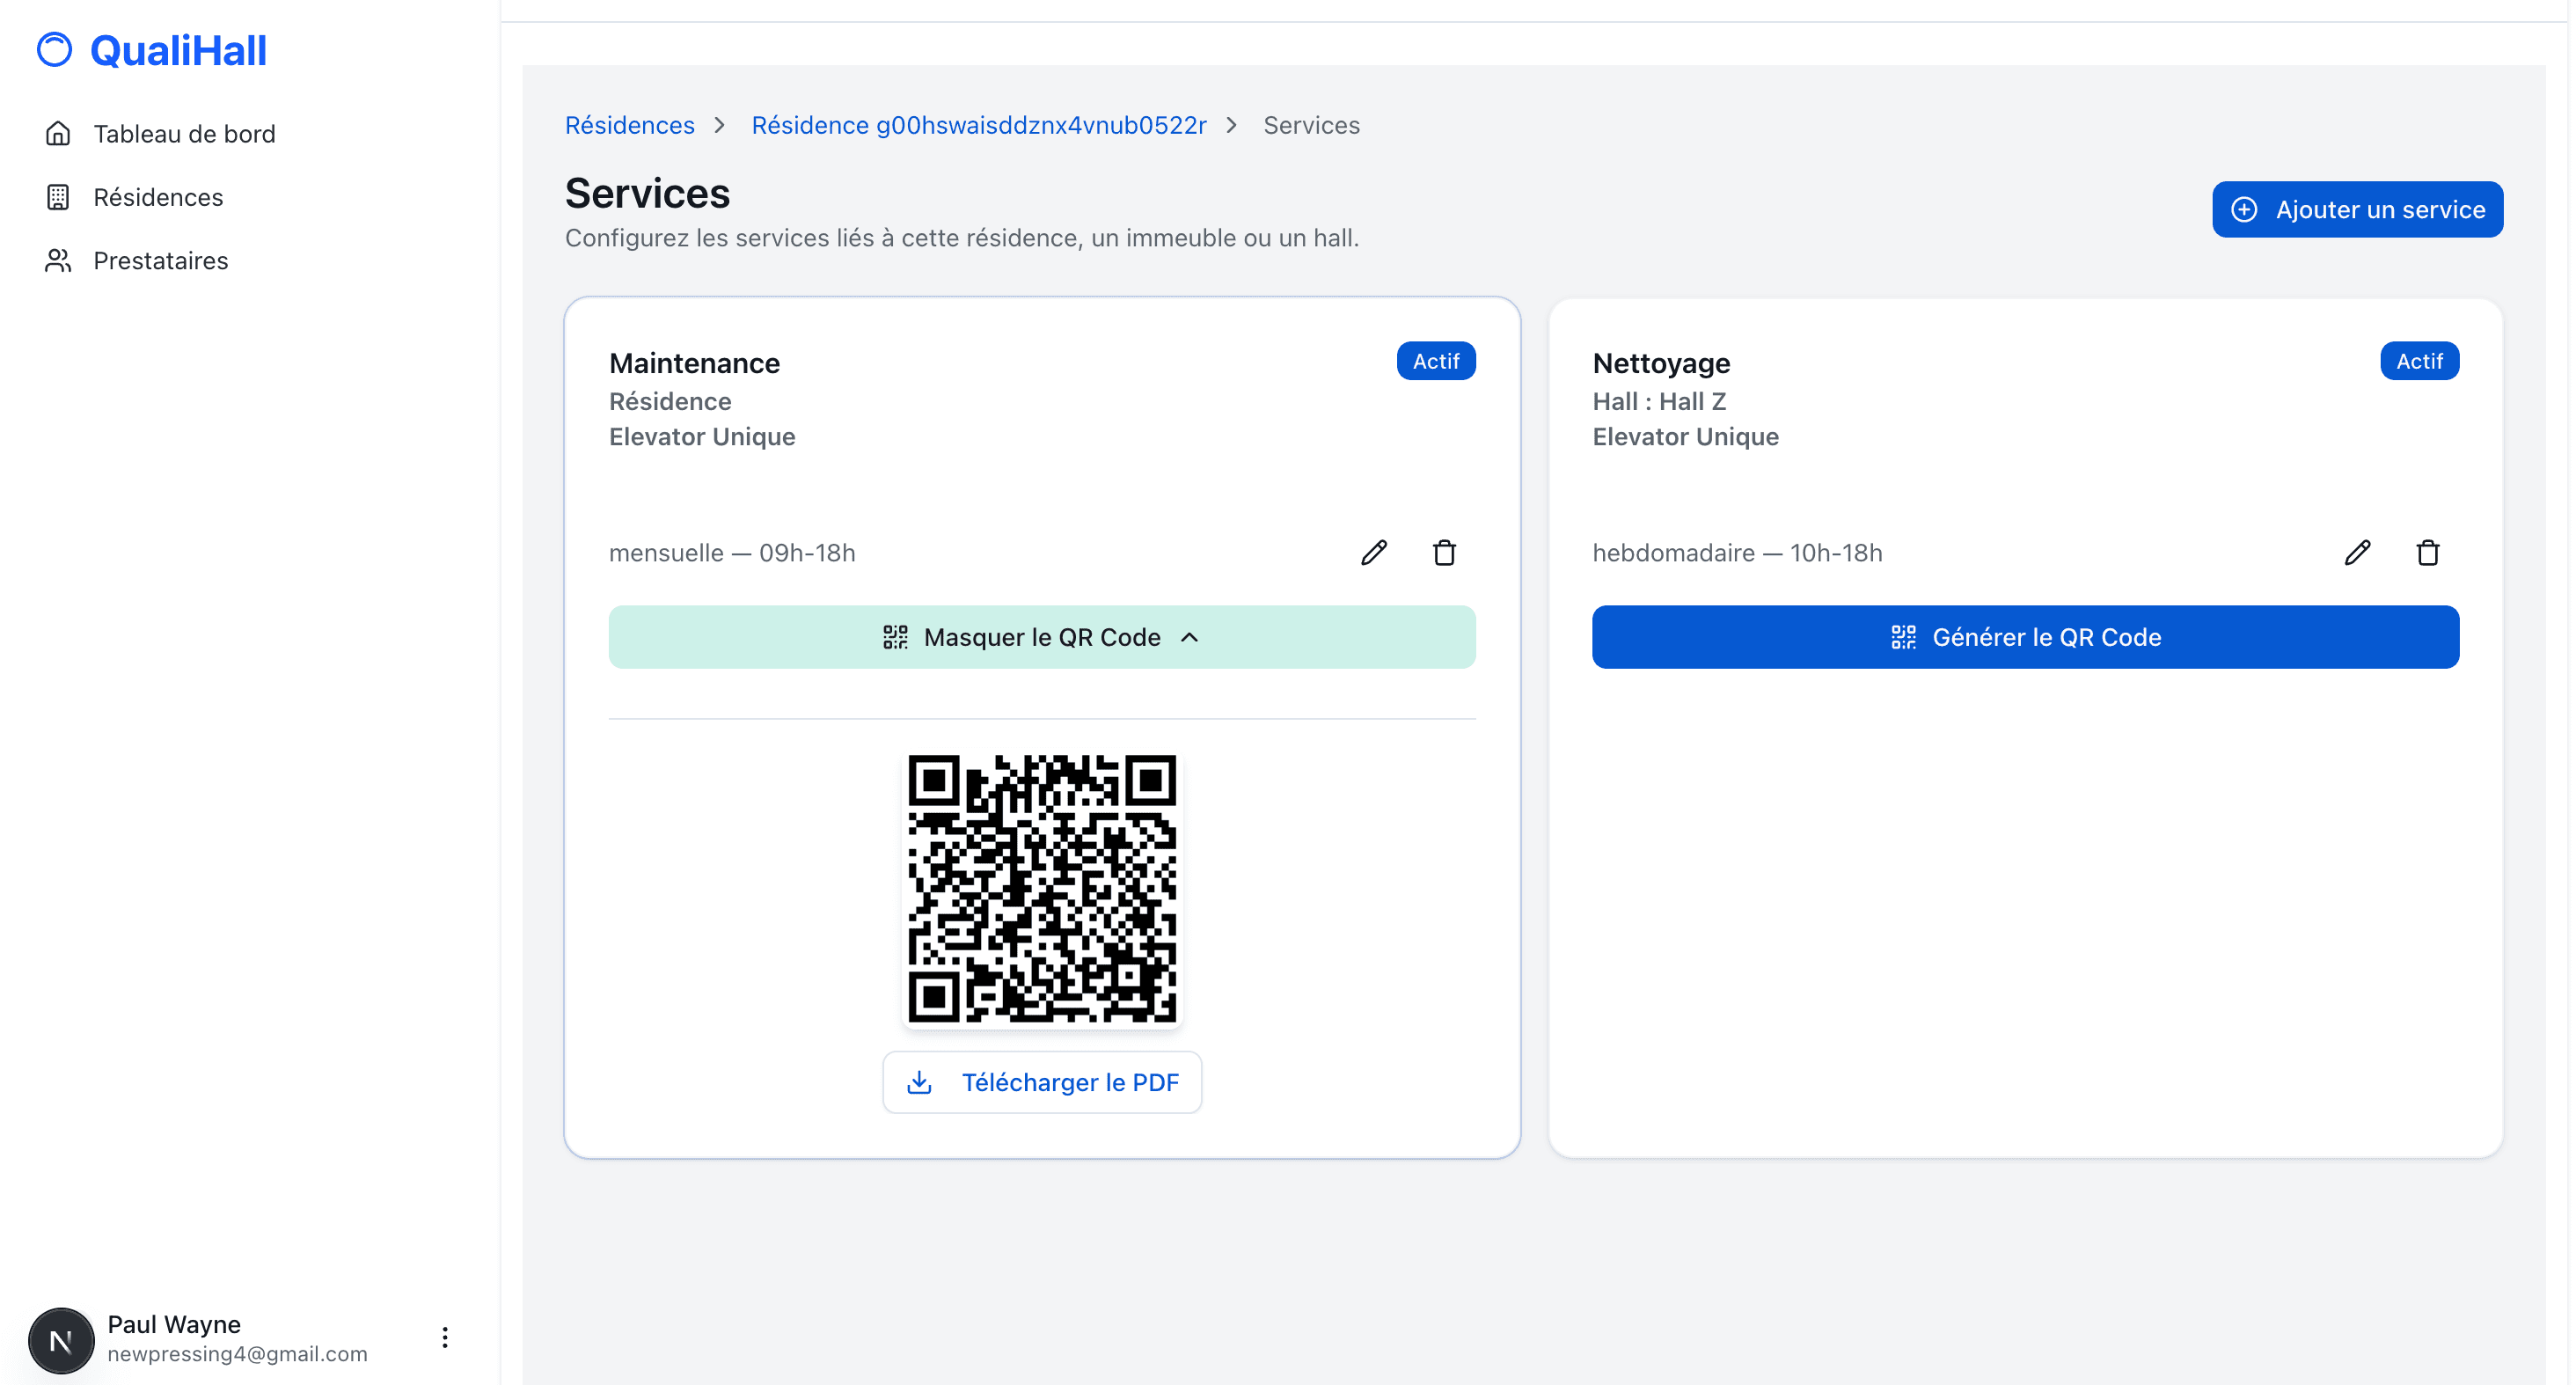The height and width of the screenshot is (1385, 2576).
Task: Click the Maintenance QR code image
Action: coord(1043,889)
